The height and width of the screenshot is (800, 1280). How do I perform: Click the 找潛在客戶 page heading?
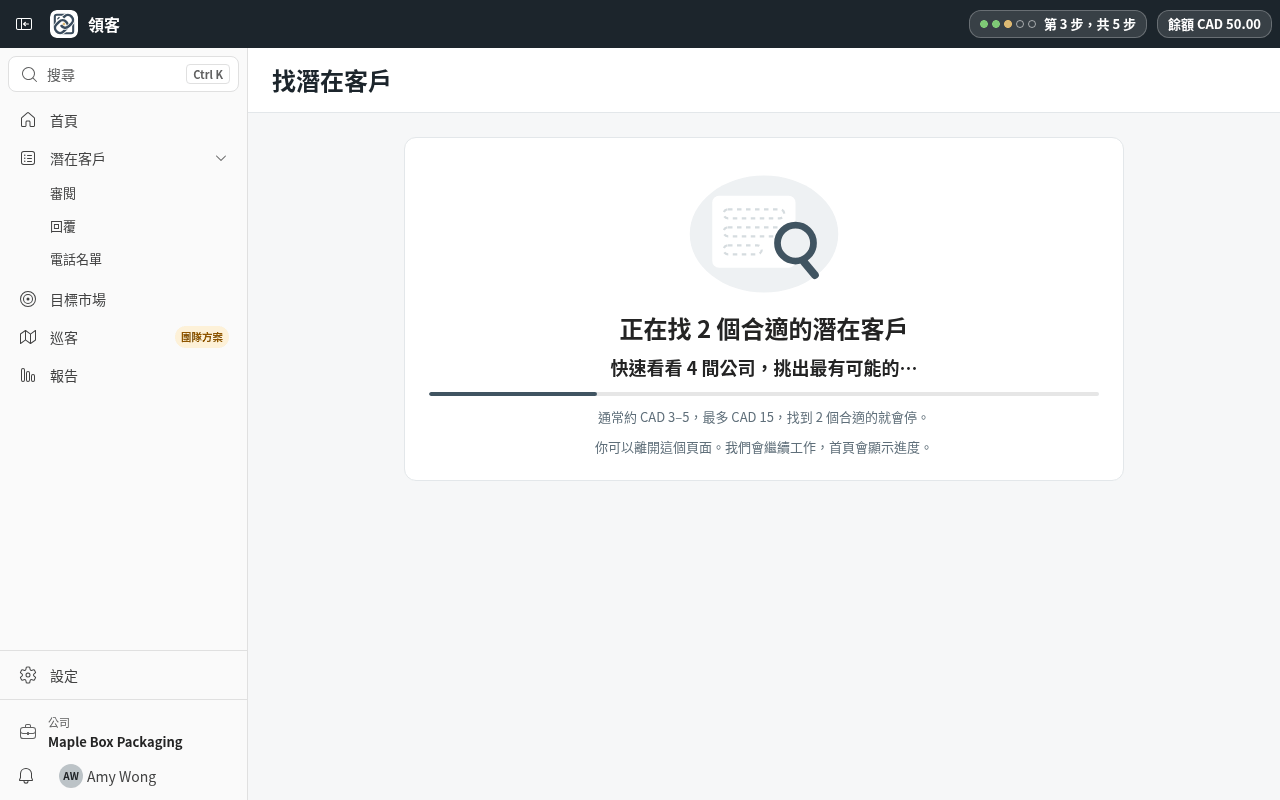[x=331, y=81]
